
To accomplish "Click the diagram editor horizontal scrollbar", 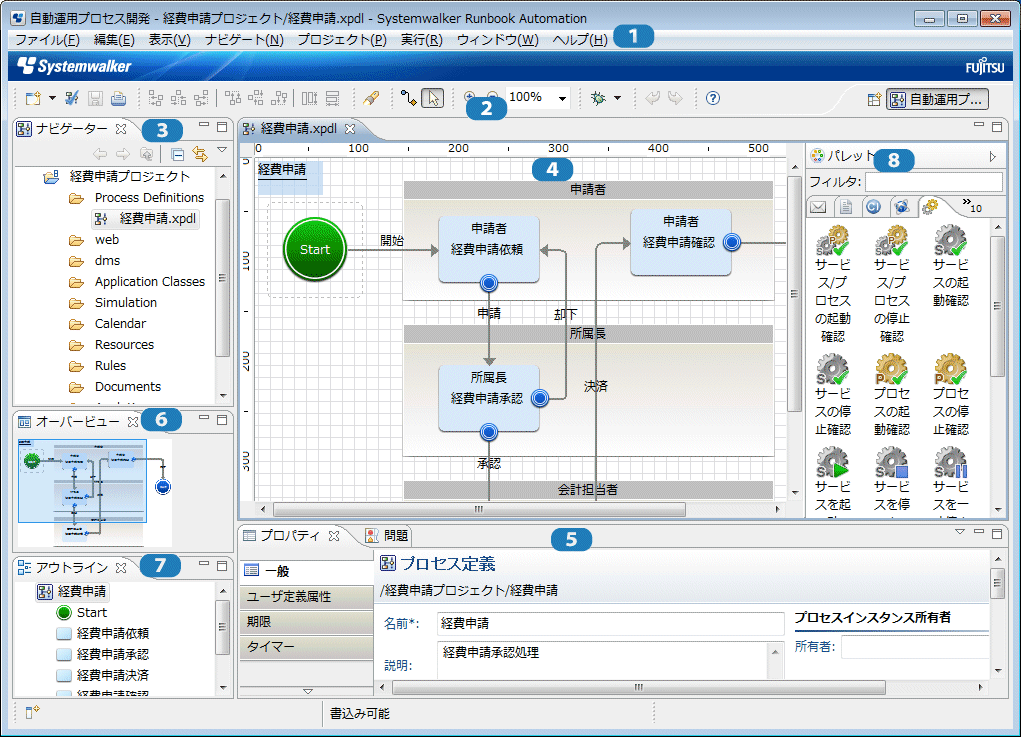I will [x=479, y=509].
